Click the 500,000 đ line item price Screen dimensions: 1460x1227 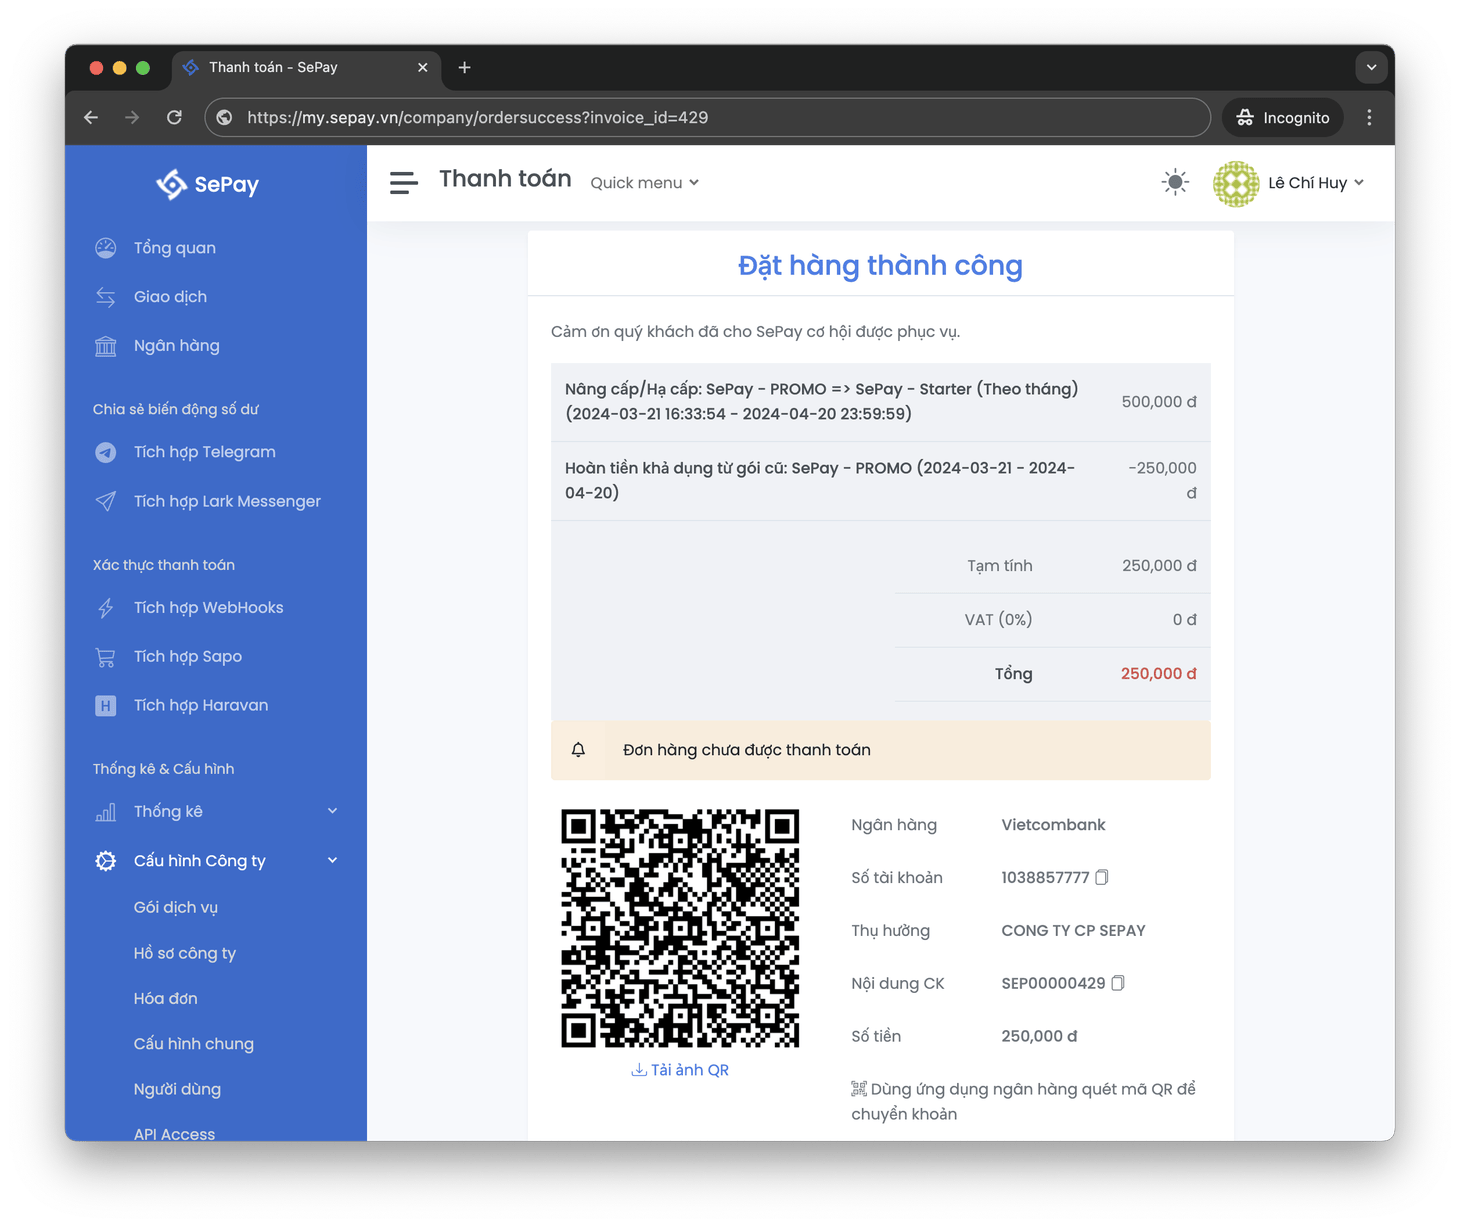coord(1159,402)
